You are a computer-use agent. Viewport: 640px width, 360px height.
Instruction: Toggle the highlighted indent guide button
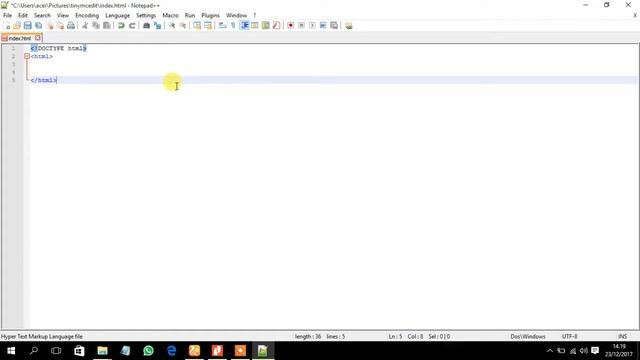pos(244,26)
